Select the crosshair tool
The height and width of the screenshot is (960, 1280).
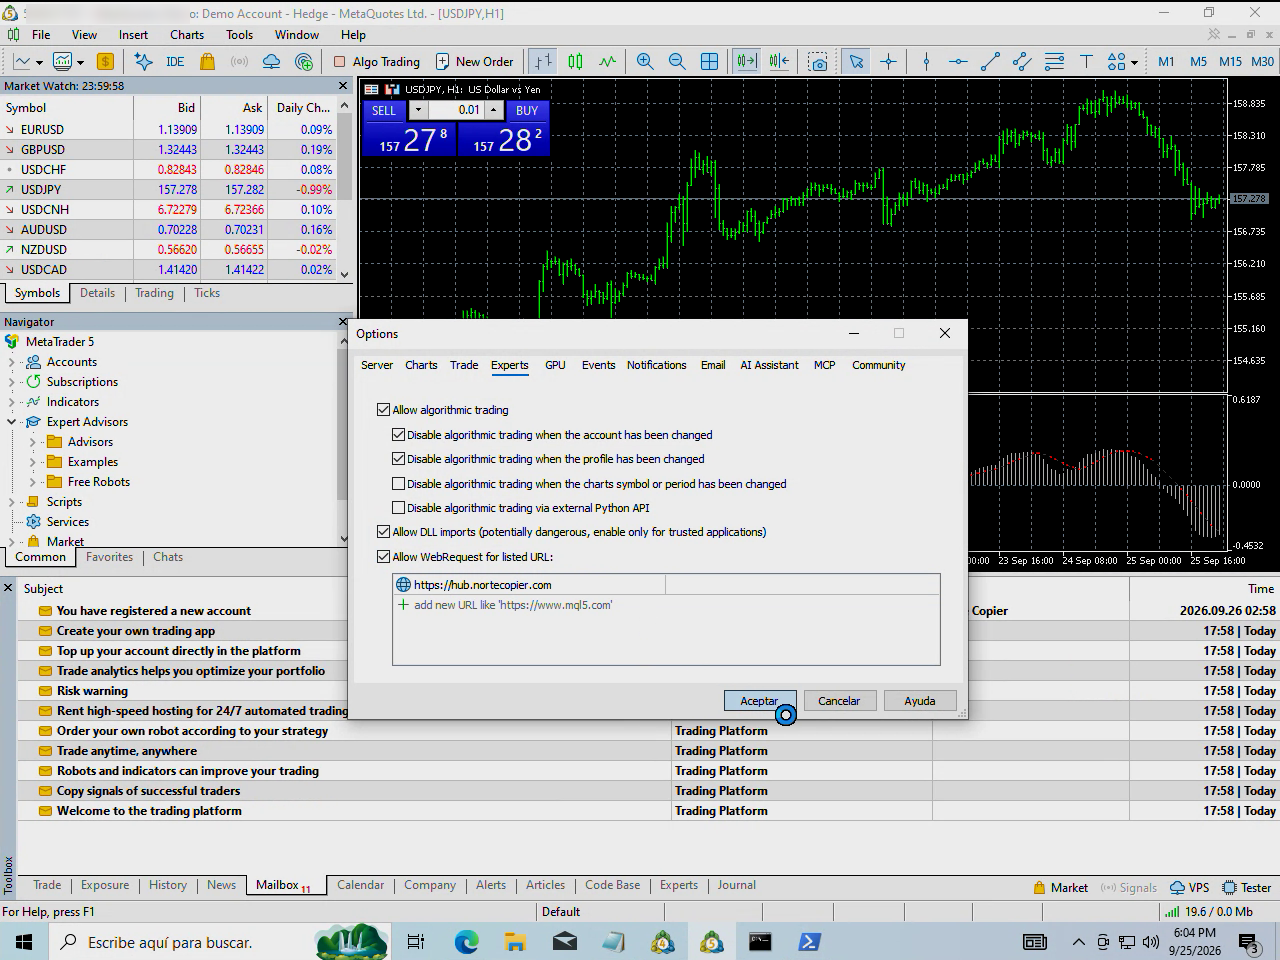click(888, 61)
